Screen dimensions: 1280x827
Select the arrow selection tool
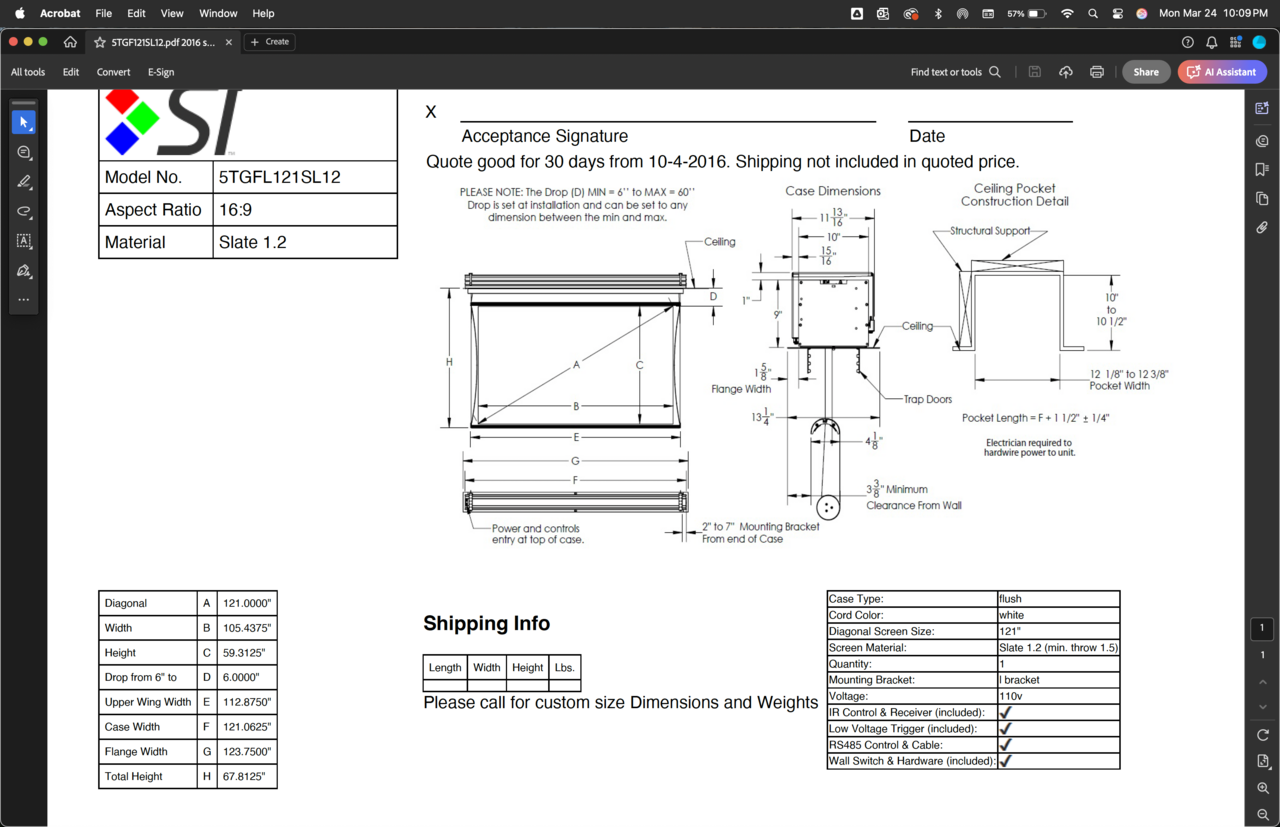pyautogui.click(x=24, y=122)
